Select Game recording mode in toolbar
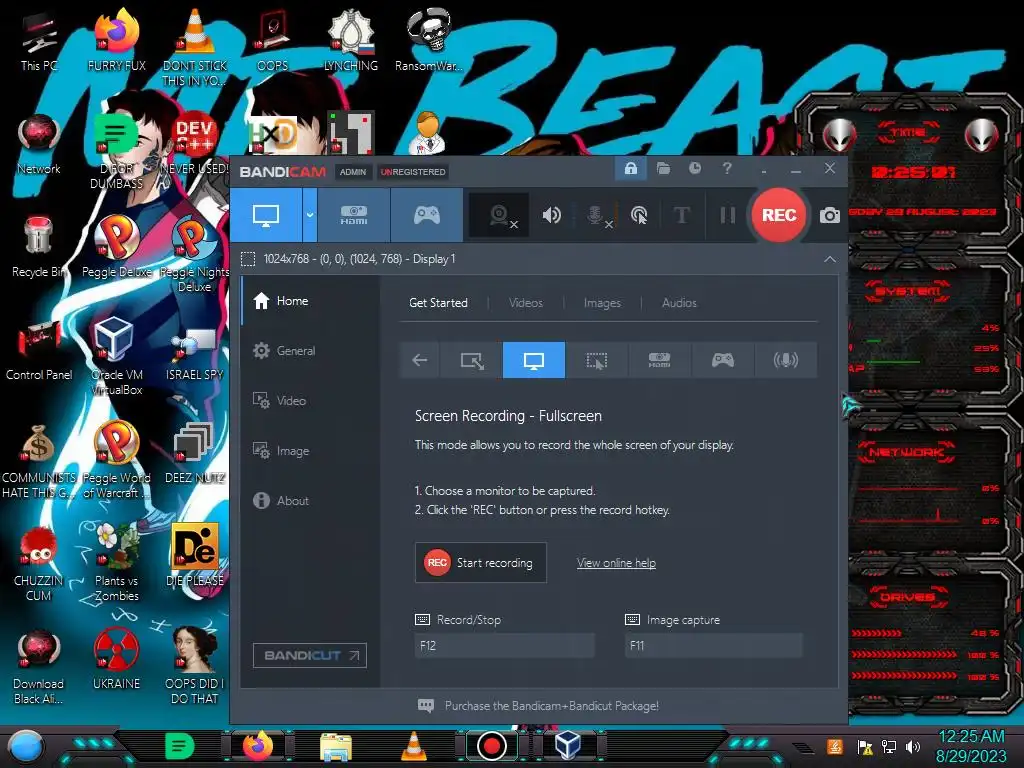 426,215
